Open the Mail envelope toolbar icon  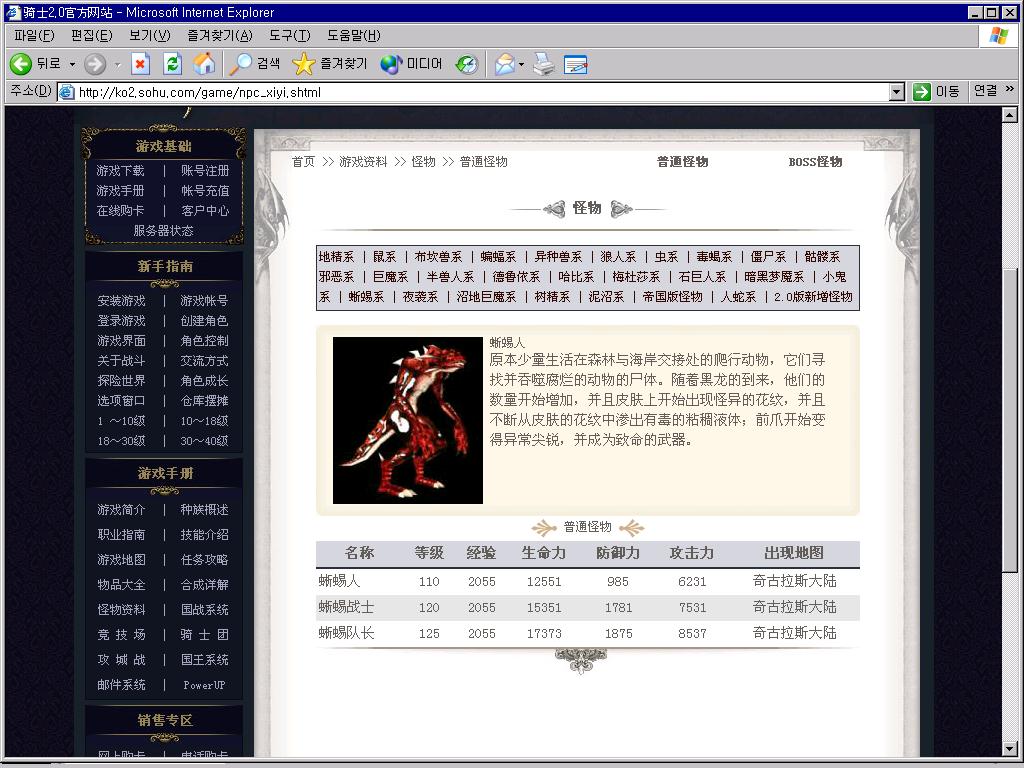(504, 64)
